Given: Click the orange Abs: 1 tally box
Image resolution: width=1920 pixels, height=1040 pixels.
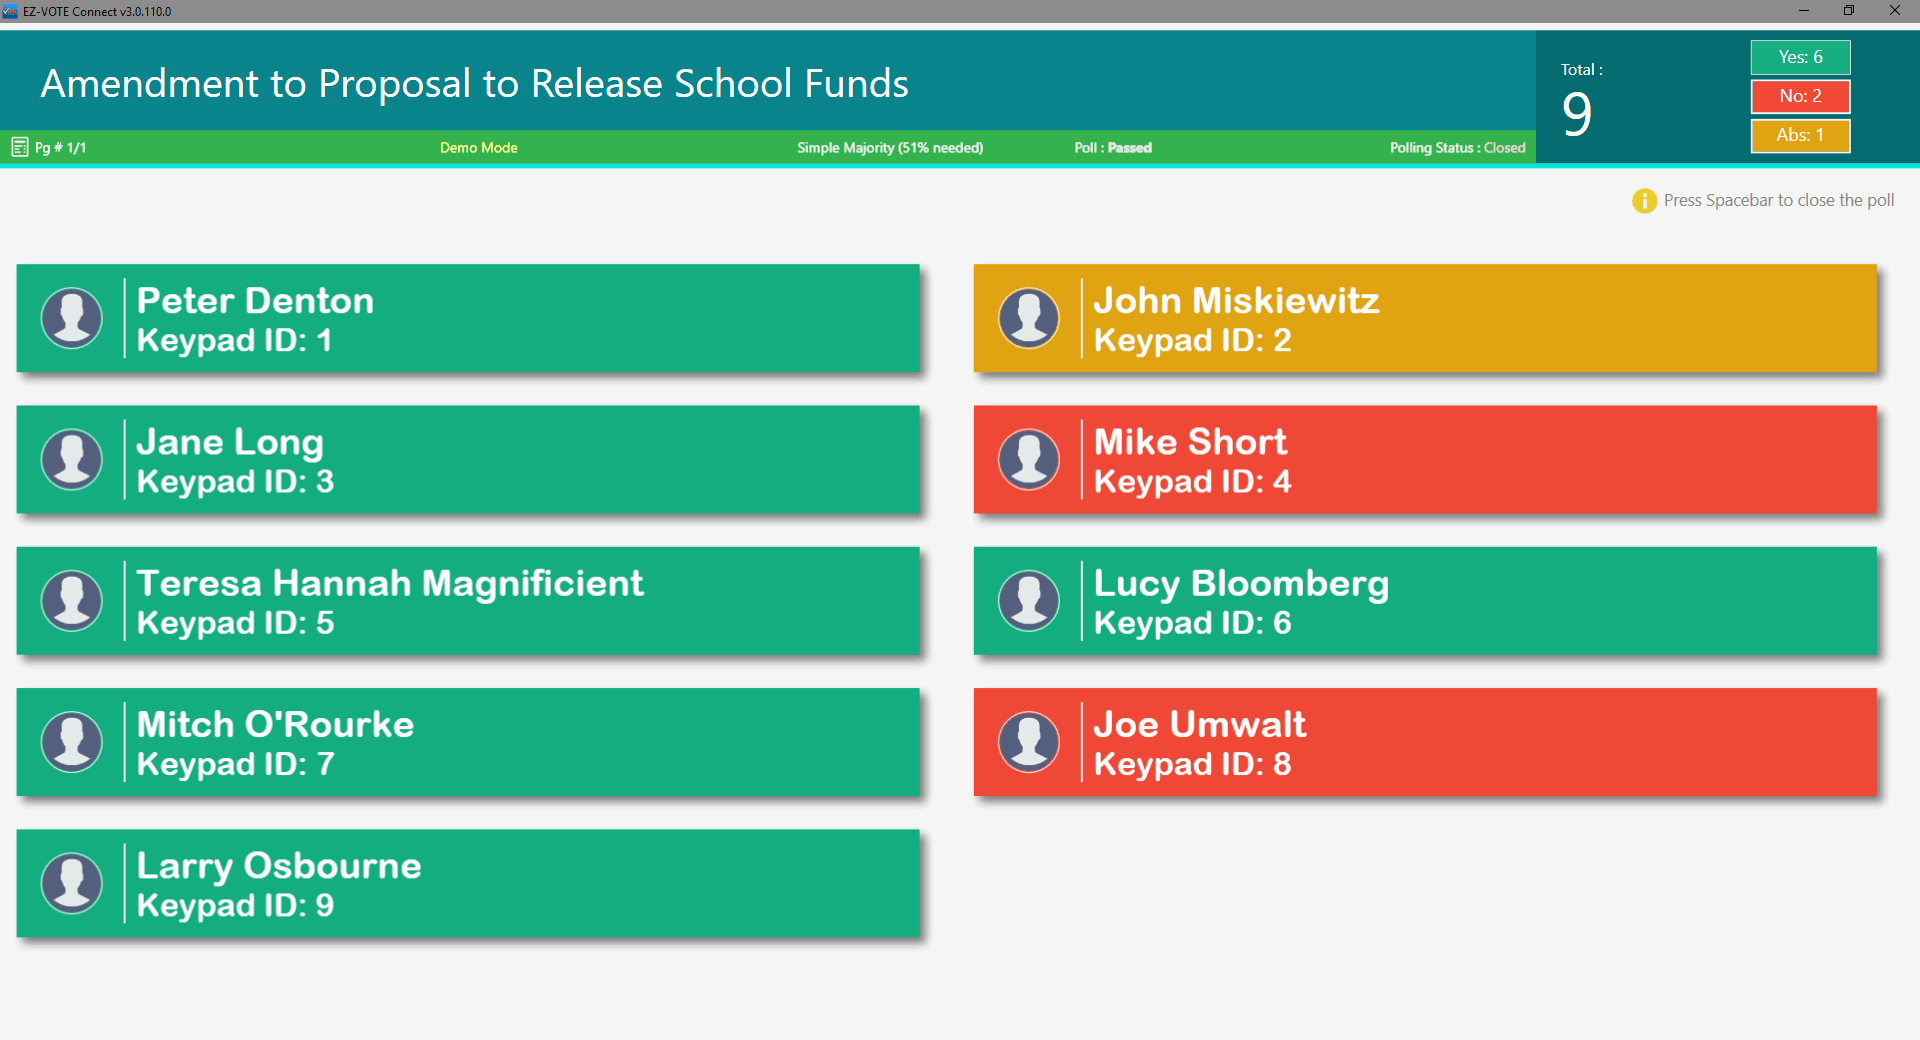Looking at the screenshot, I should [x=1800, y=135].
